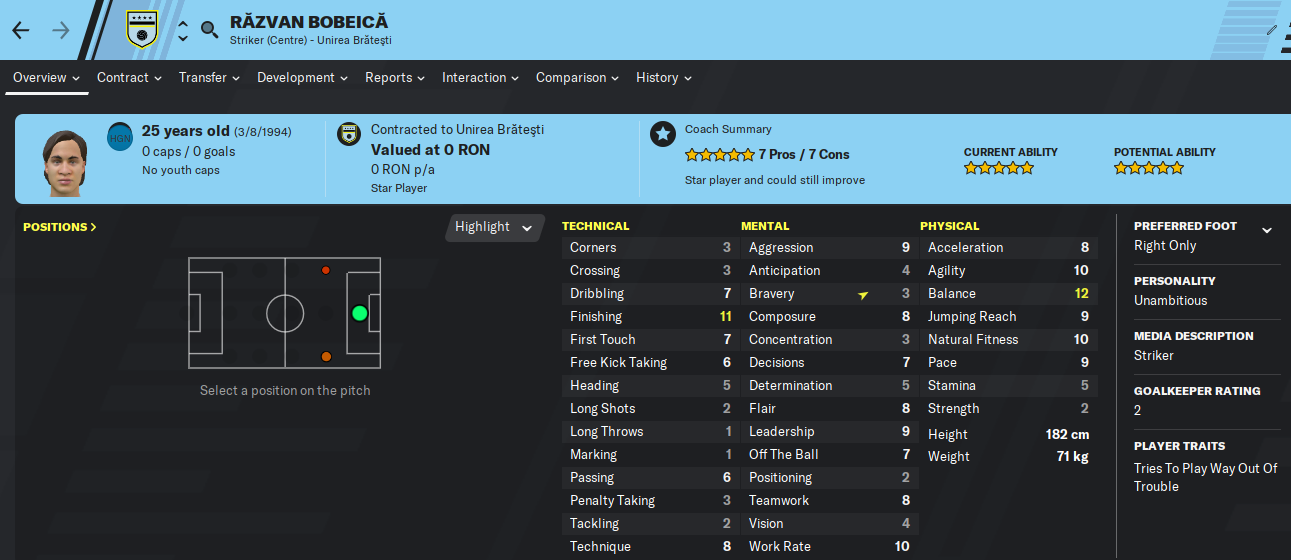Open the Development menu
The width and height of the screenshot is (1291, 560).
tap(302, 77)
